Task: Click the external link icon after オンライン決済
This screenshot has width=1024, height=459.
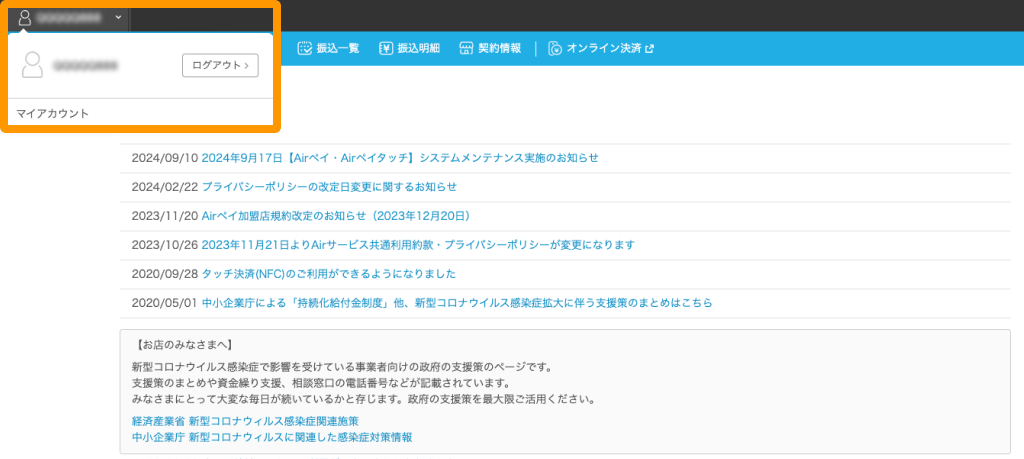Action: pos(649,48)
